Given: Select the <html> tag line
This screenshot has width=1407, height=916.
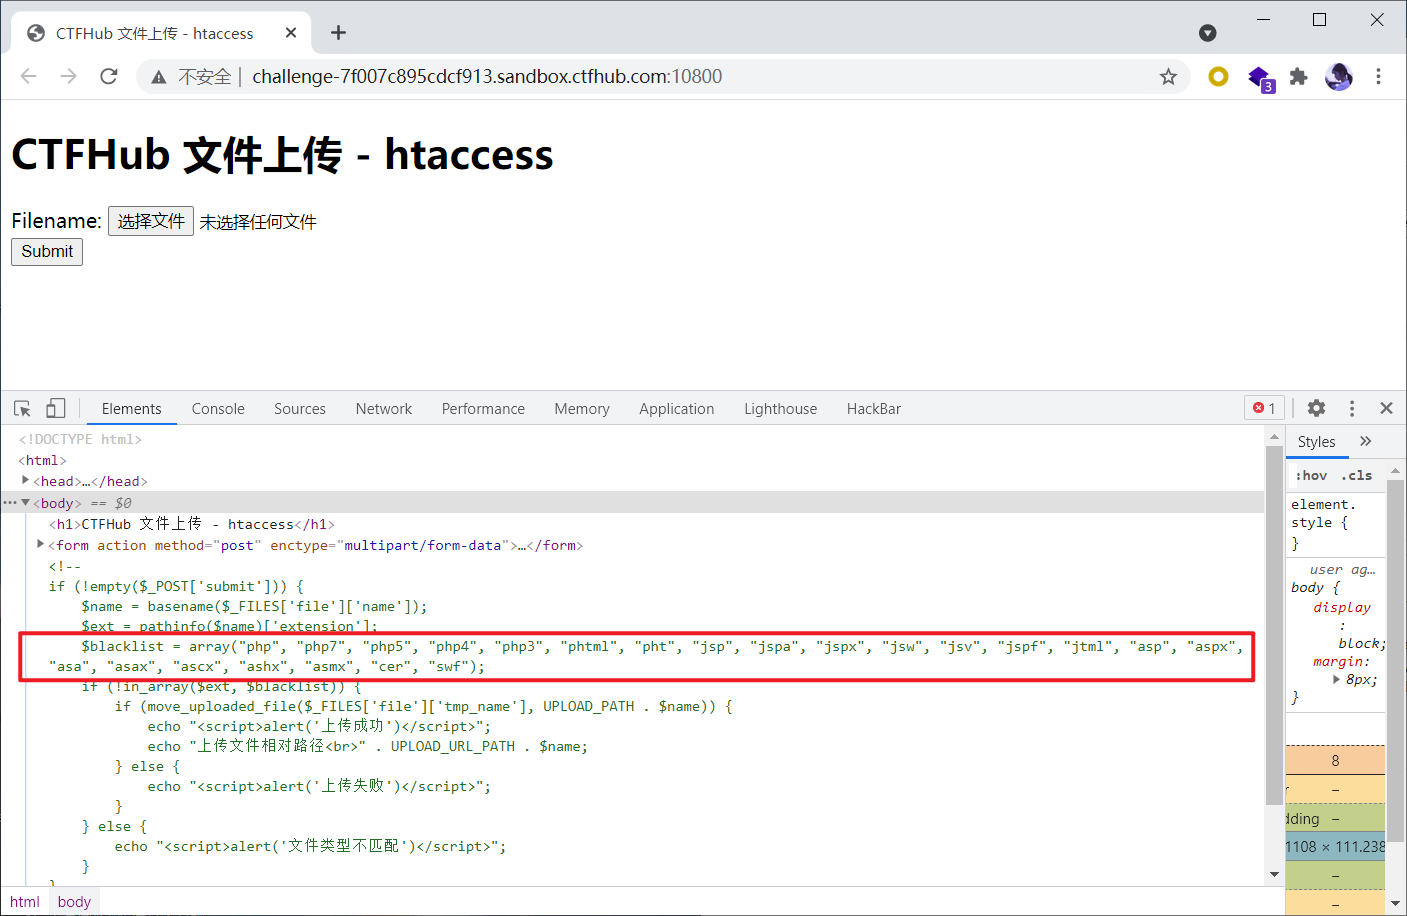Looking at the screenshot, I should pos(42,460).
